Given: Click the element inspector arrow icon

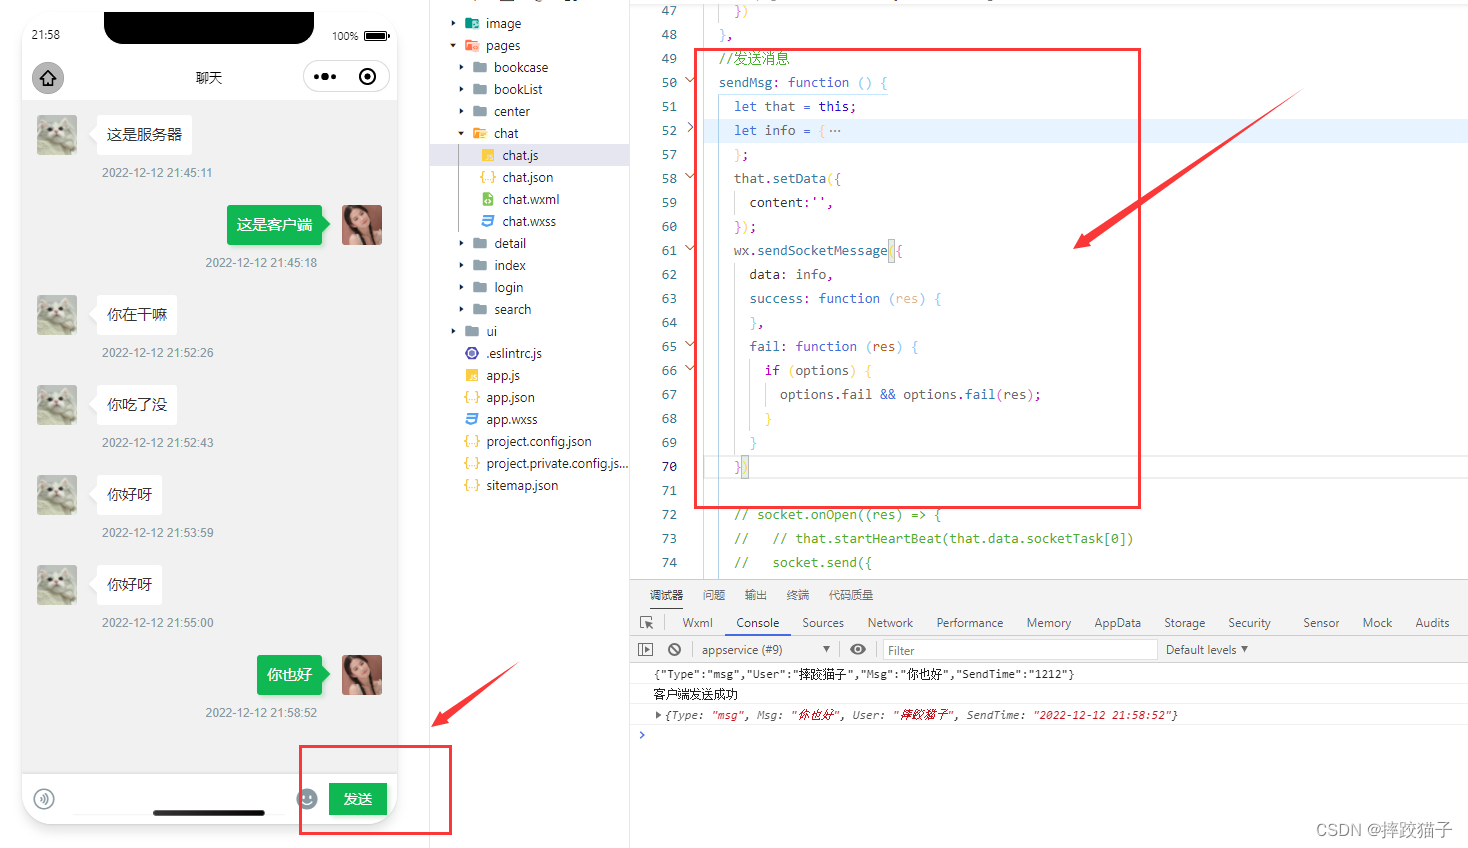Looking at the screenshot, I should tap(646, 623).
